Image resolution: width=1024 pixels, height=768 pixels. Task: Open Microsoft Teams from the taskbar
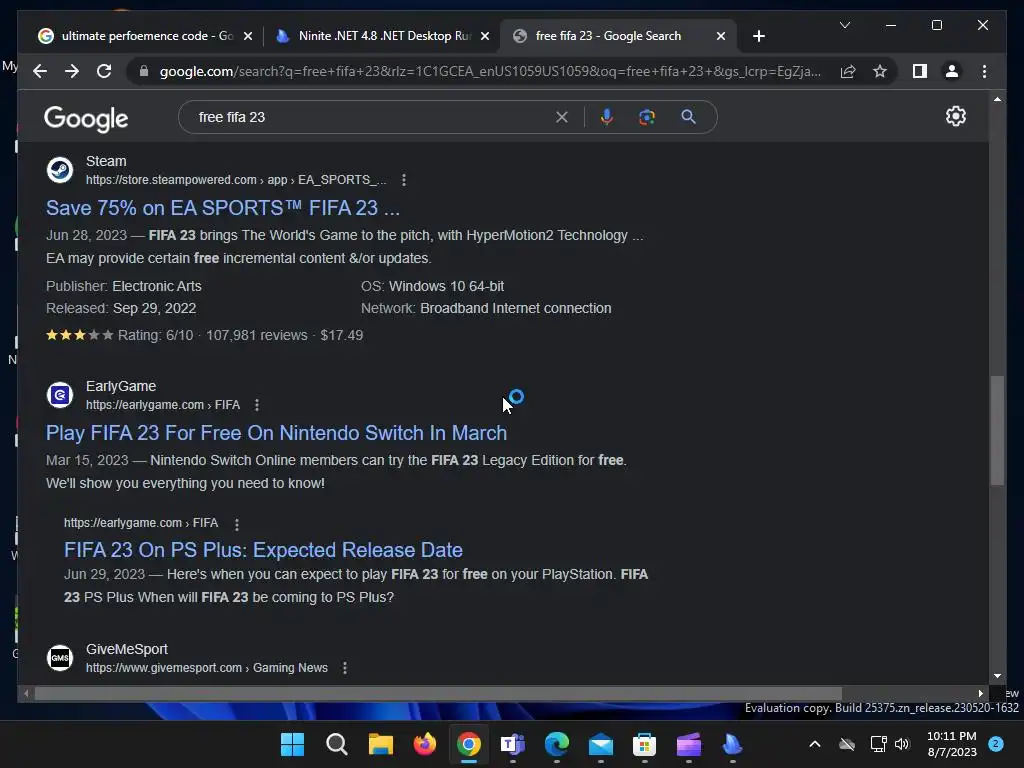pos(513,744)
